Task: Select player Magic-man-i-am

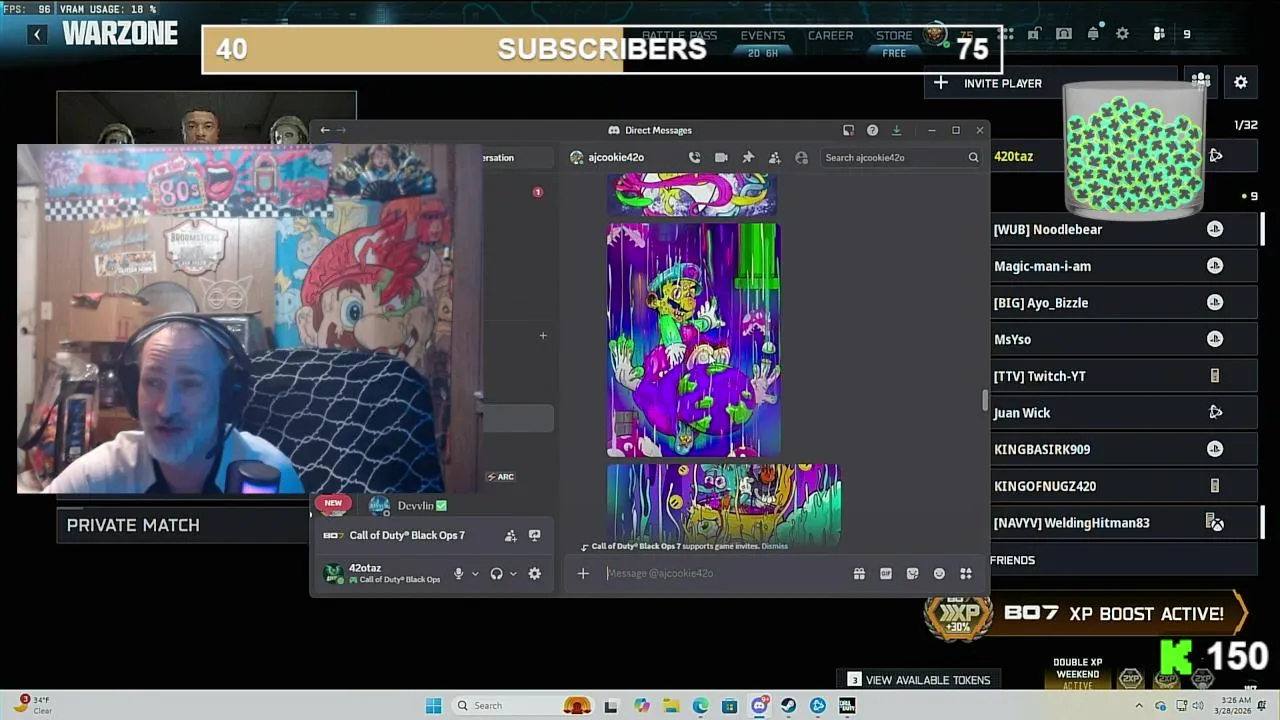Action: tap(1124, 266)
